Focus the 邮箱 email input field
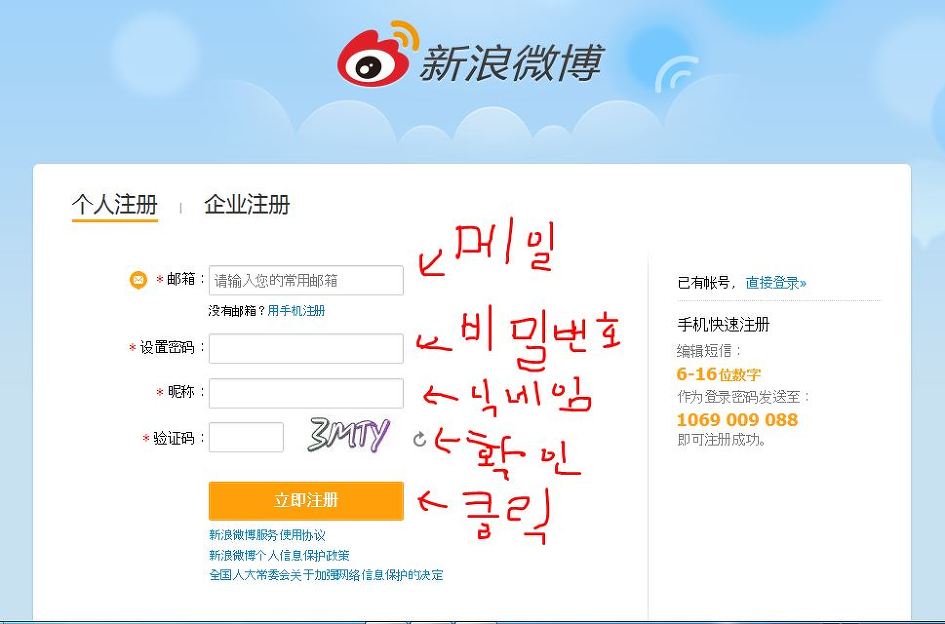Screen dimensions: 945x624 pyautogui.click(x=306, y=280)
